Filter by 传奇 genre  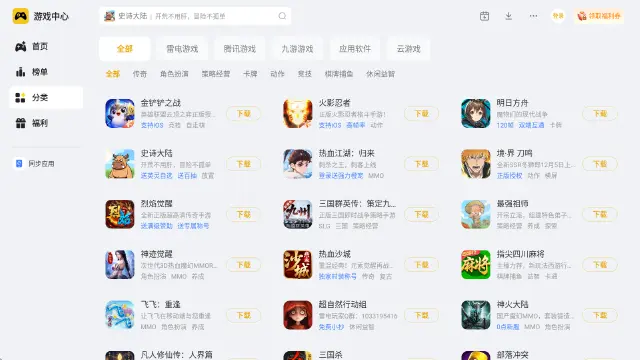point(140,74)
